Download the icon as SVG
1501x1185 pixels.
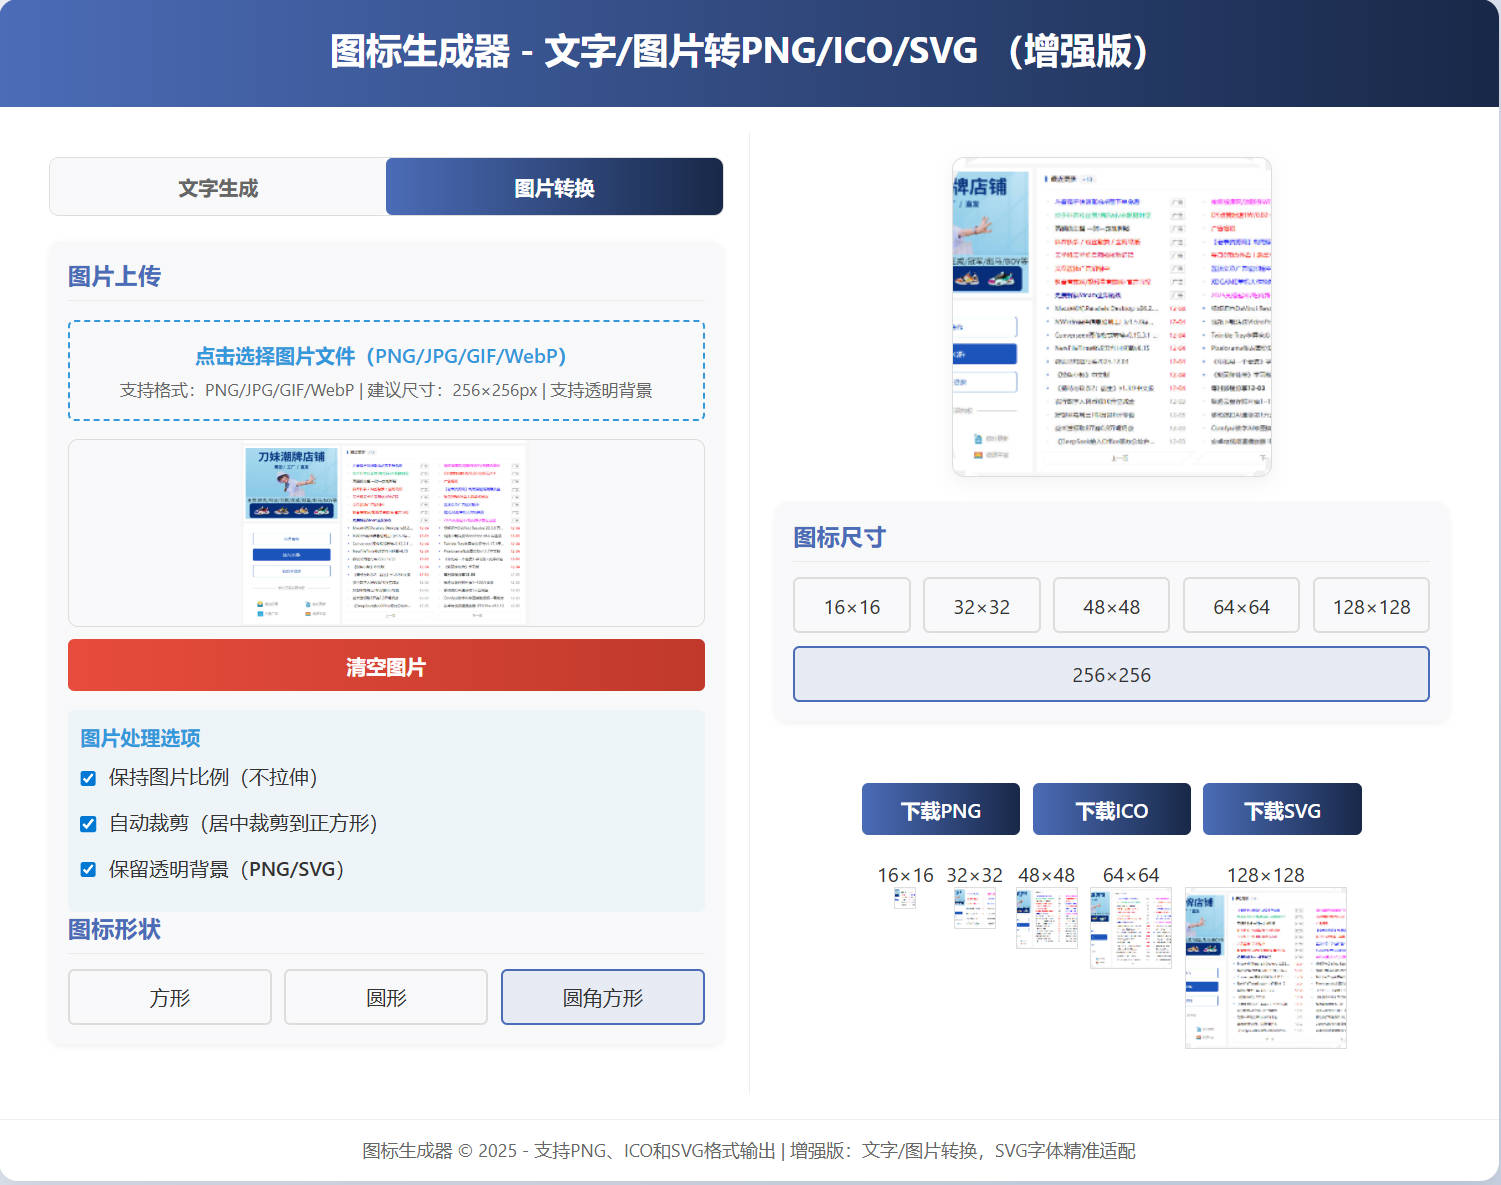[1281, 809]
